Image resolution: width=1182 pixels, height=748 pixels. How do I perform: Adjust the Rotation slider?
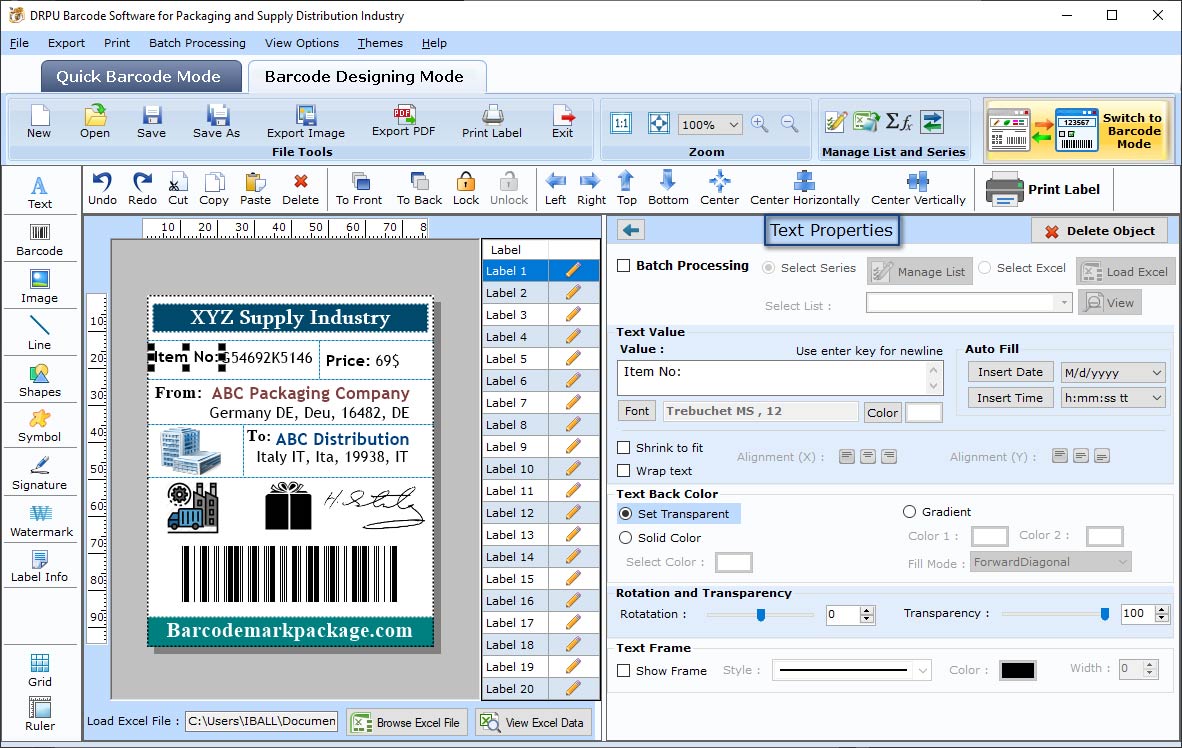[x=761, y=615]
